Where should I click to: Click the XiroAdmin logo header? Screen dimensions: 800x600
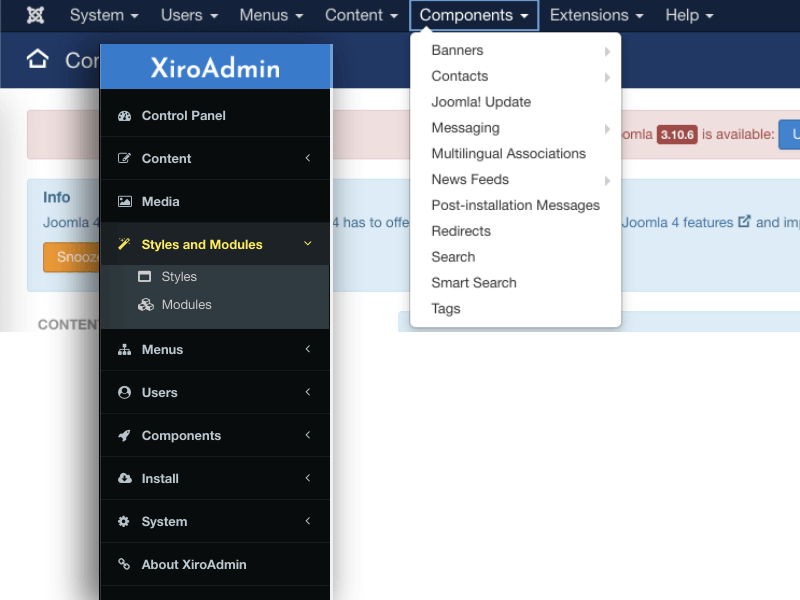pyautogui.click(x=215, y=67)
